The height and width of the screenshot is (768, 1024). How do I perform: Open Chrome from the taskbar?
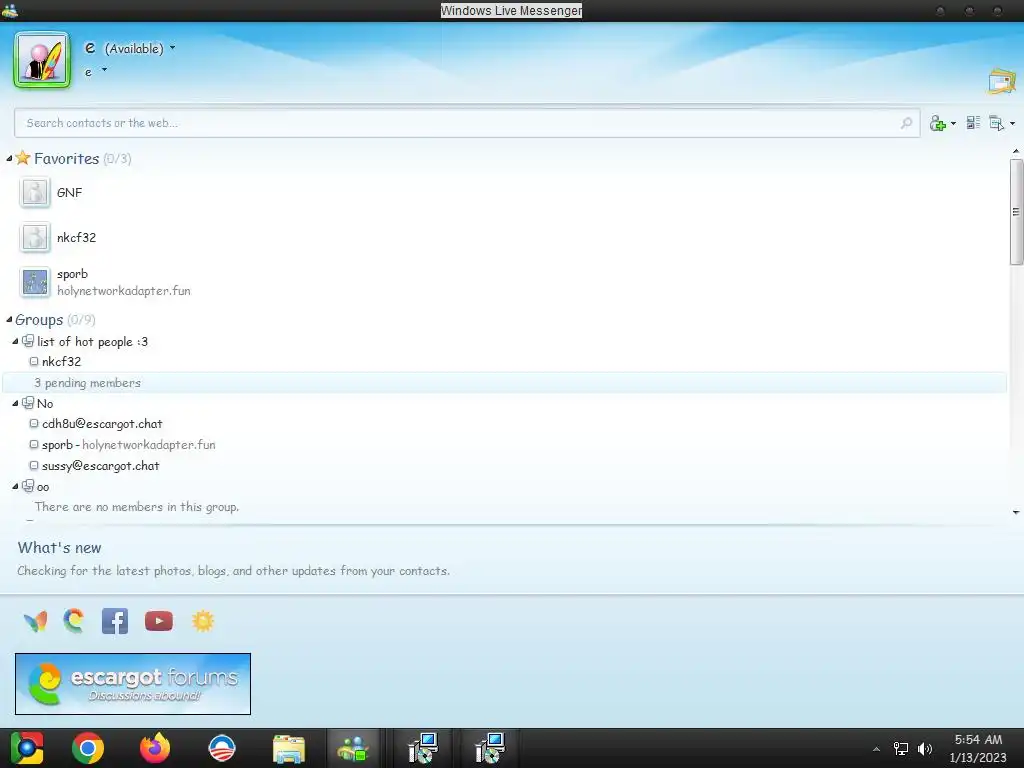click(88, 748)
